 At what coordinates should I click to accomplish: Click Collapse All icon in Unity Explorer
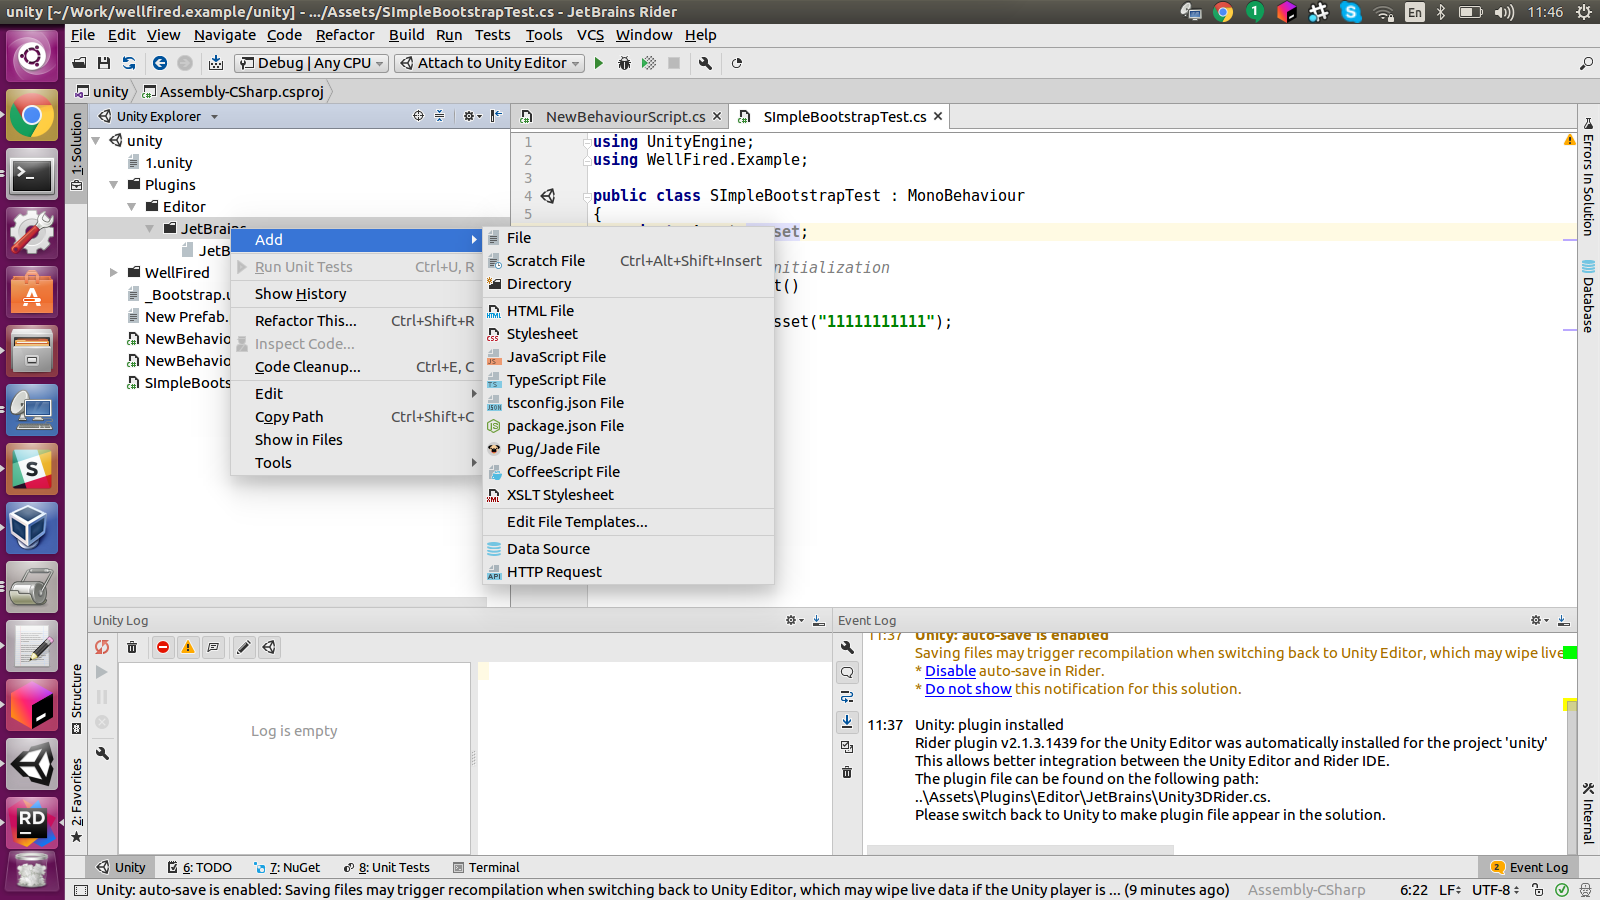point(439,116)
